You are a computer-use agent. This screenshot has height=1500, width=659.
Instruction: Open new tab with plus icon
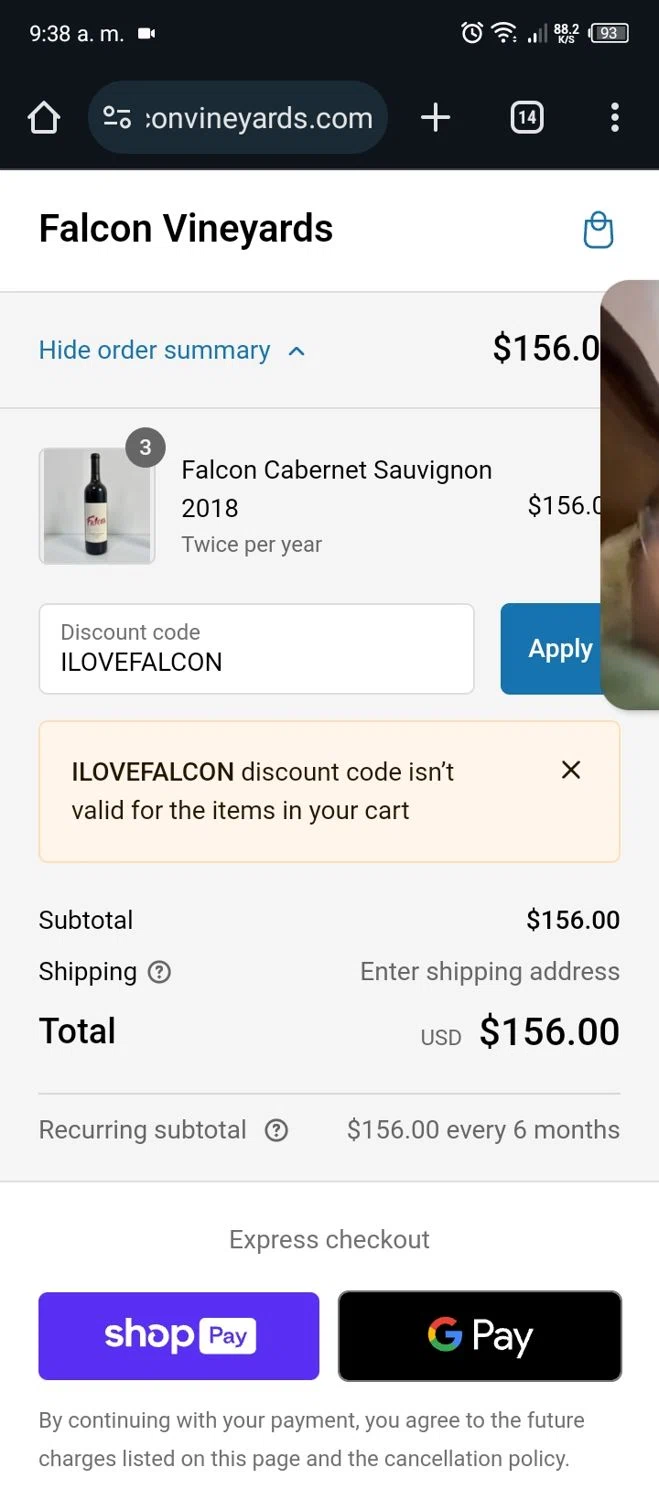click(x=435, y=119)
